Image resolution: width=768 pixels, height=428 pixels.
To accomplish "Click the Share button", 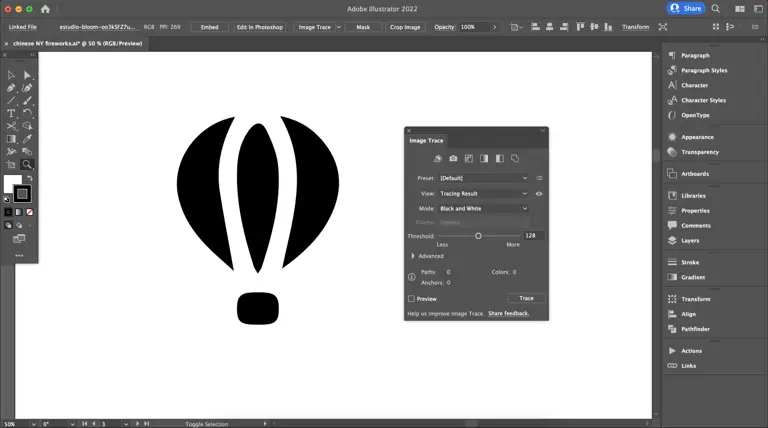I will [x=686, y=8].
